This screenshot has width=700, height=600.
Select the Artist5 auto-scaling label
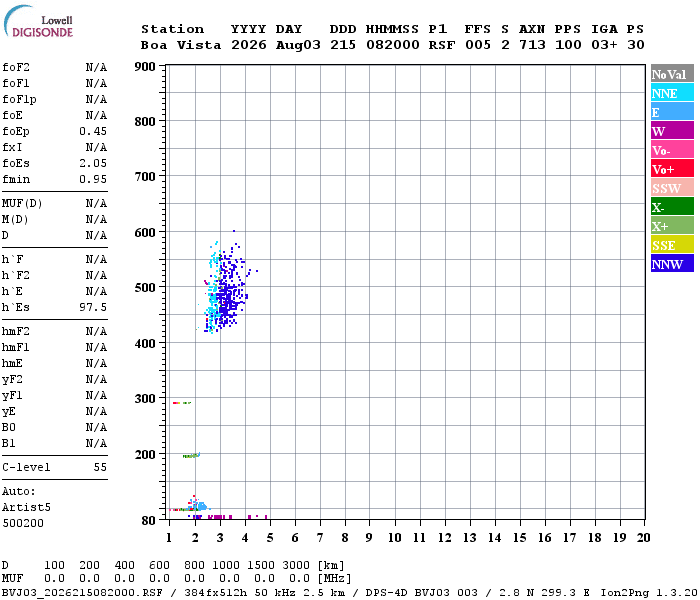click(26, 507)
